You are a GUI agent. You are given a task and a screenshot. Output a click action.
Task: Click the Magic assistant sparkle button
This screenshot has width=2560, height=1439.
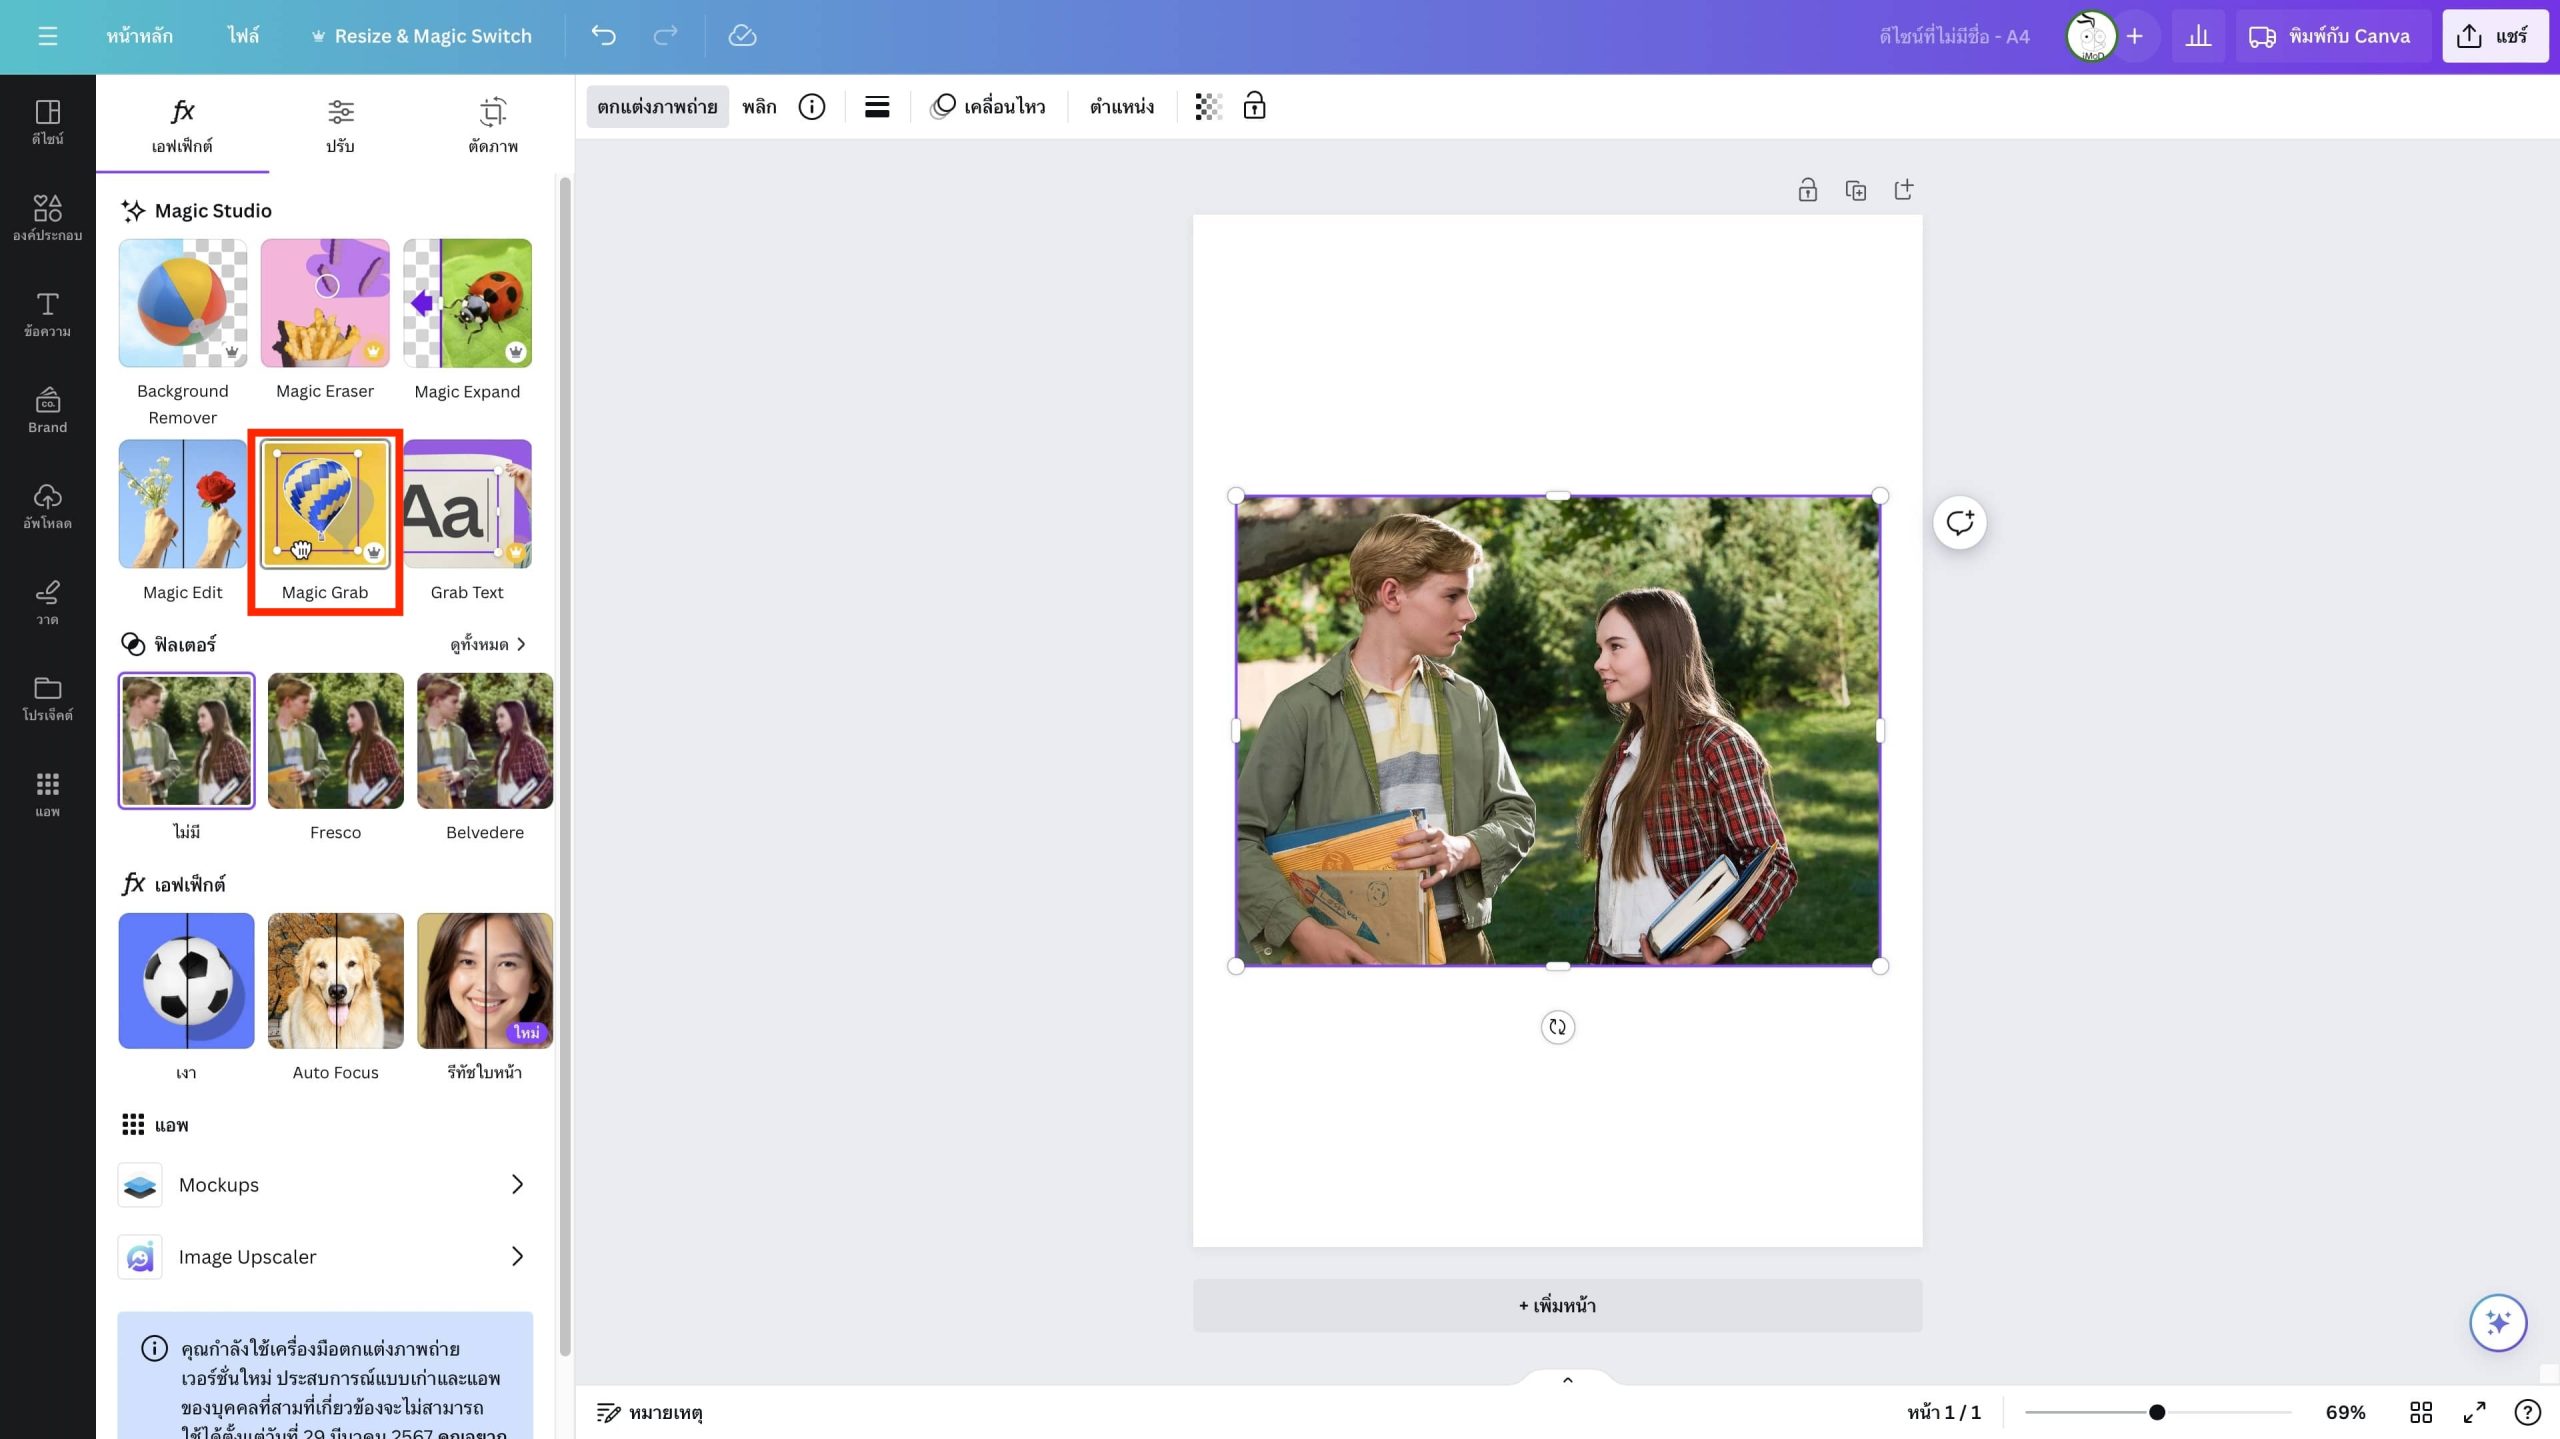(2497, 1322)
